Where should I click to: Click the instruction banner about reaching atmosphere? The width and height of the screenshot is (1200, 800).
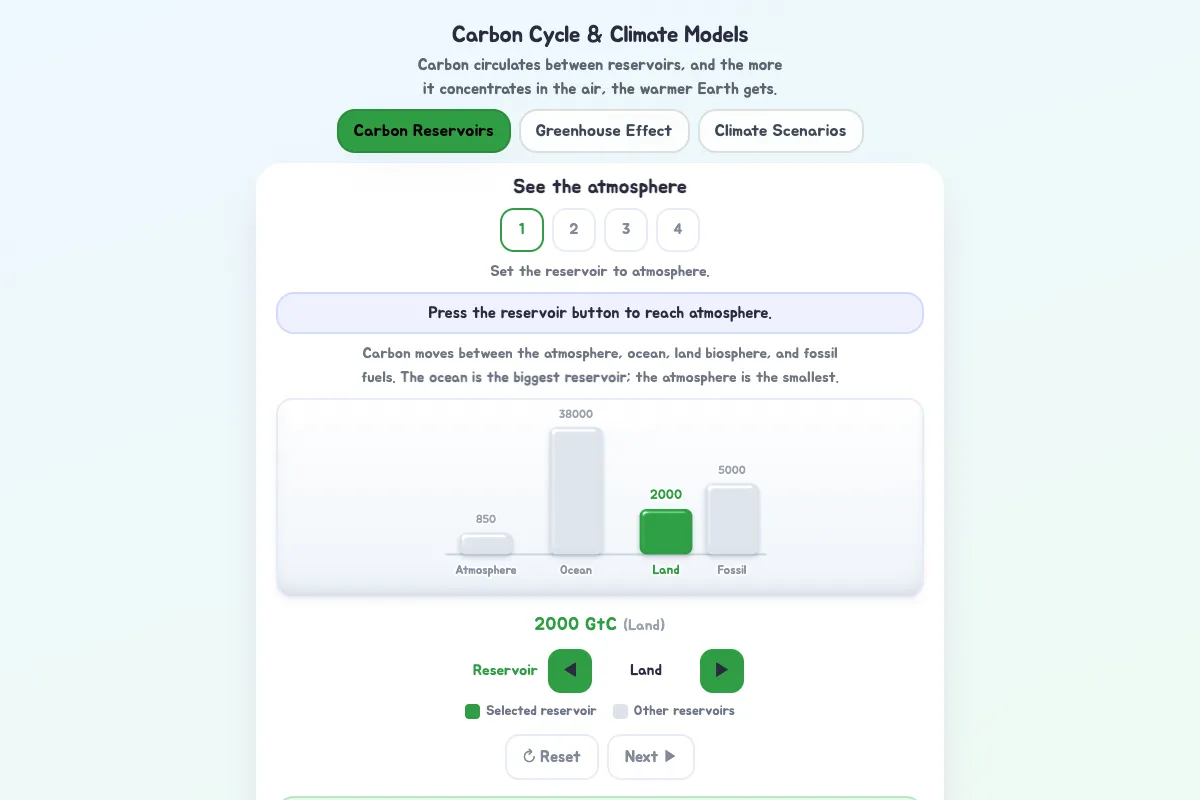click(600, 313)
